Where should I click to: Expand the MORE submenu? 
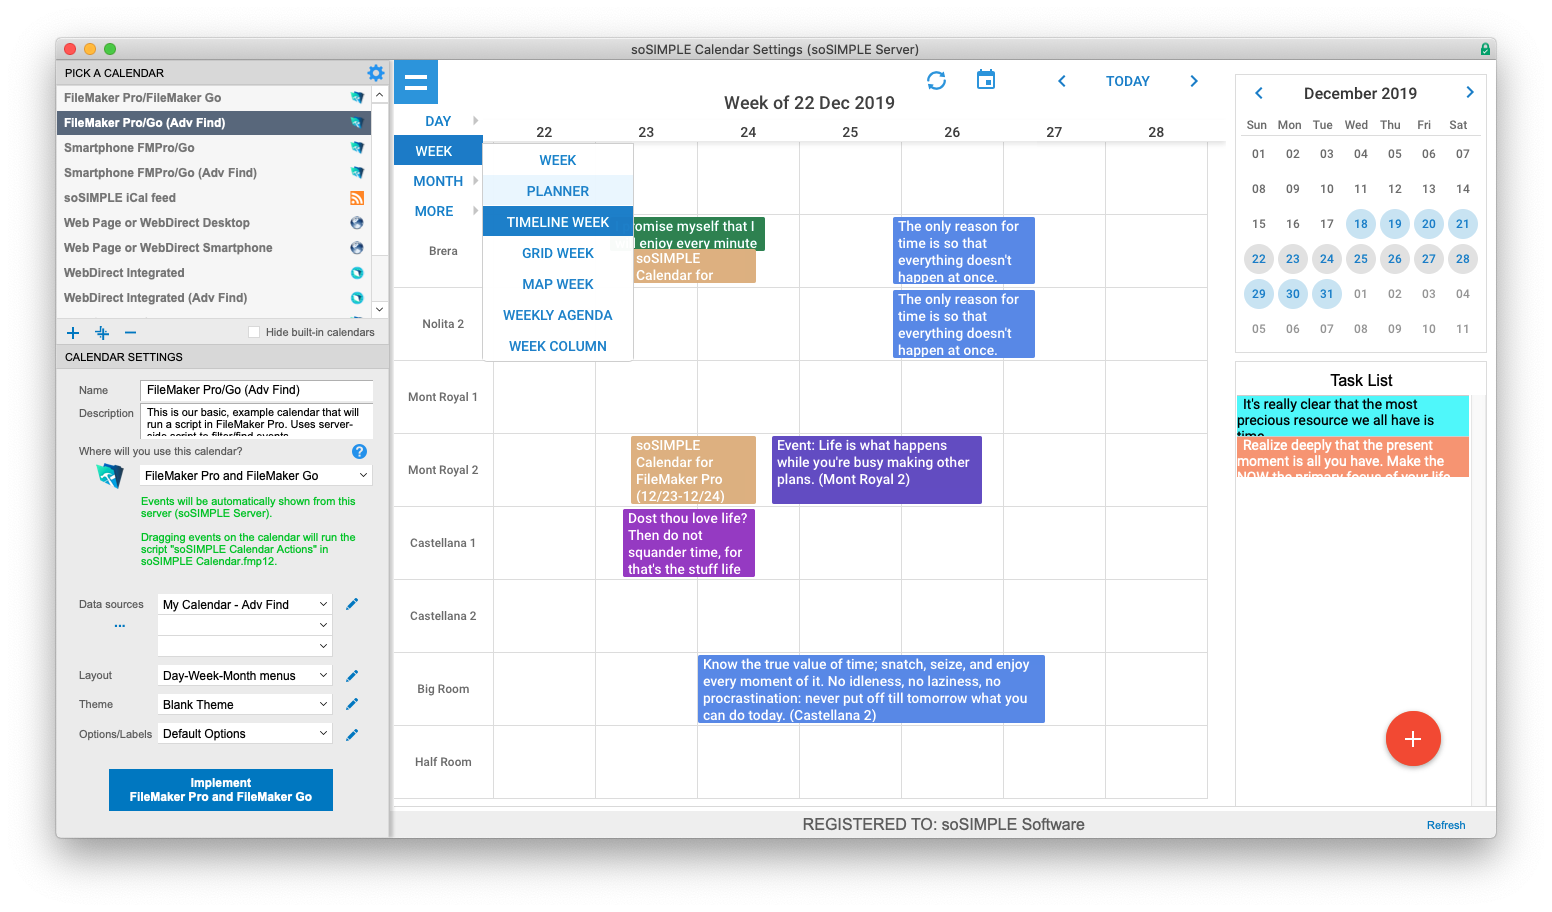click(438, 211)
